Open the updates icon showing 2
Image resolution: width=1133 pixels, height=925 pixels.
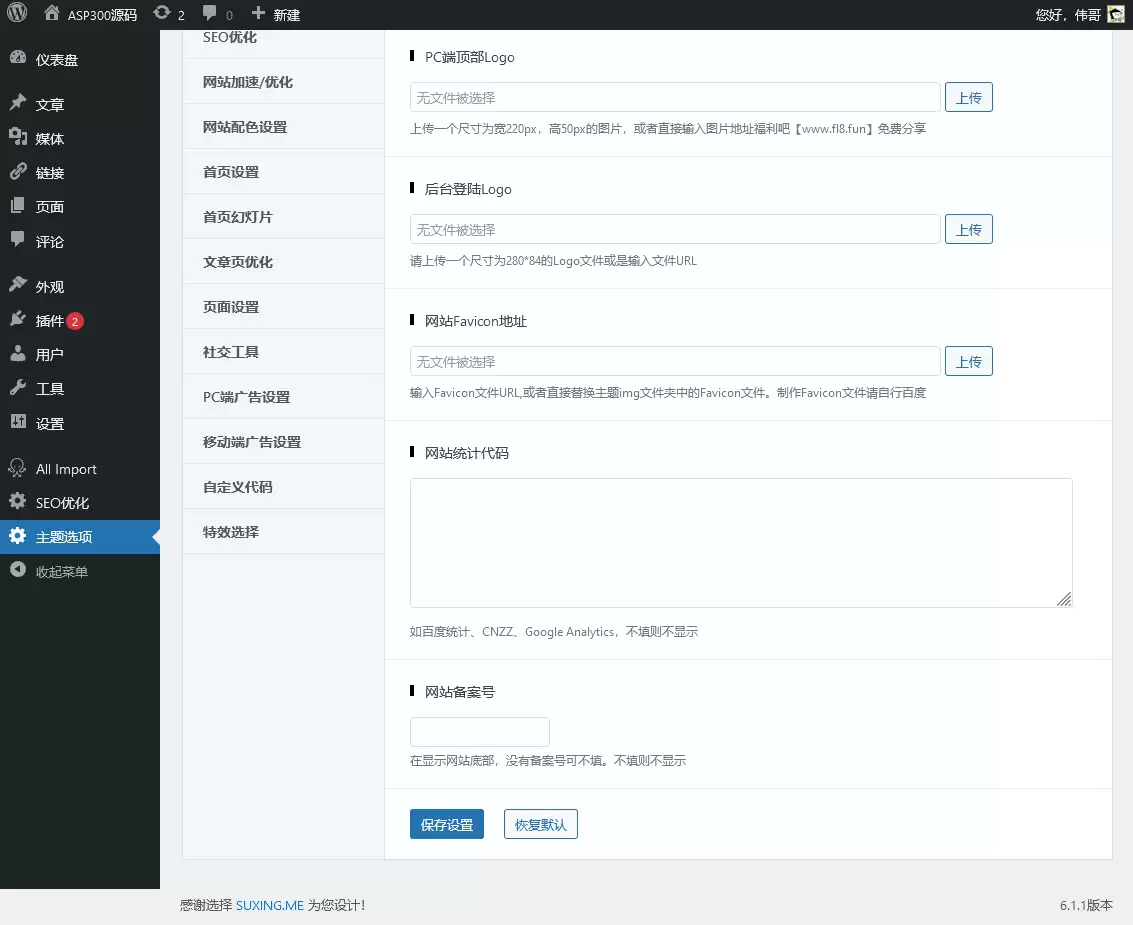click(162, 13)
